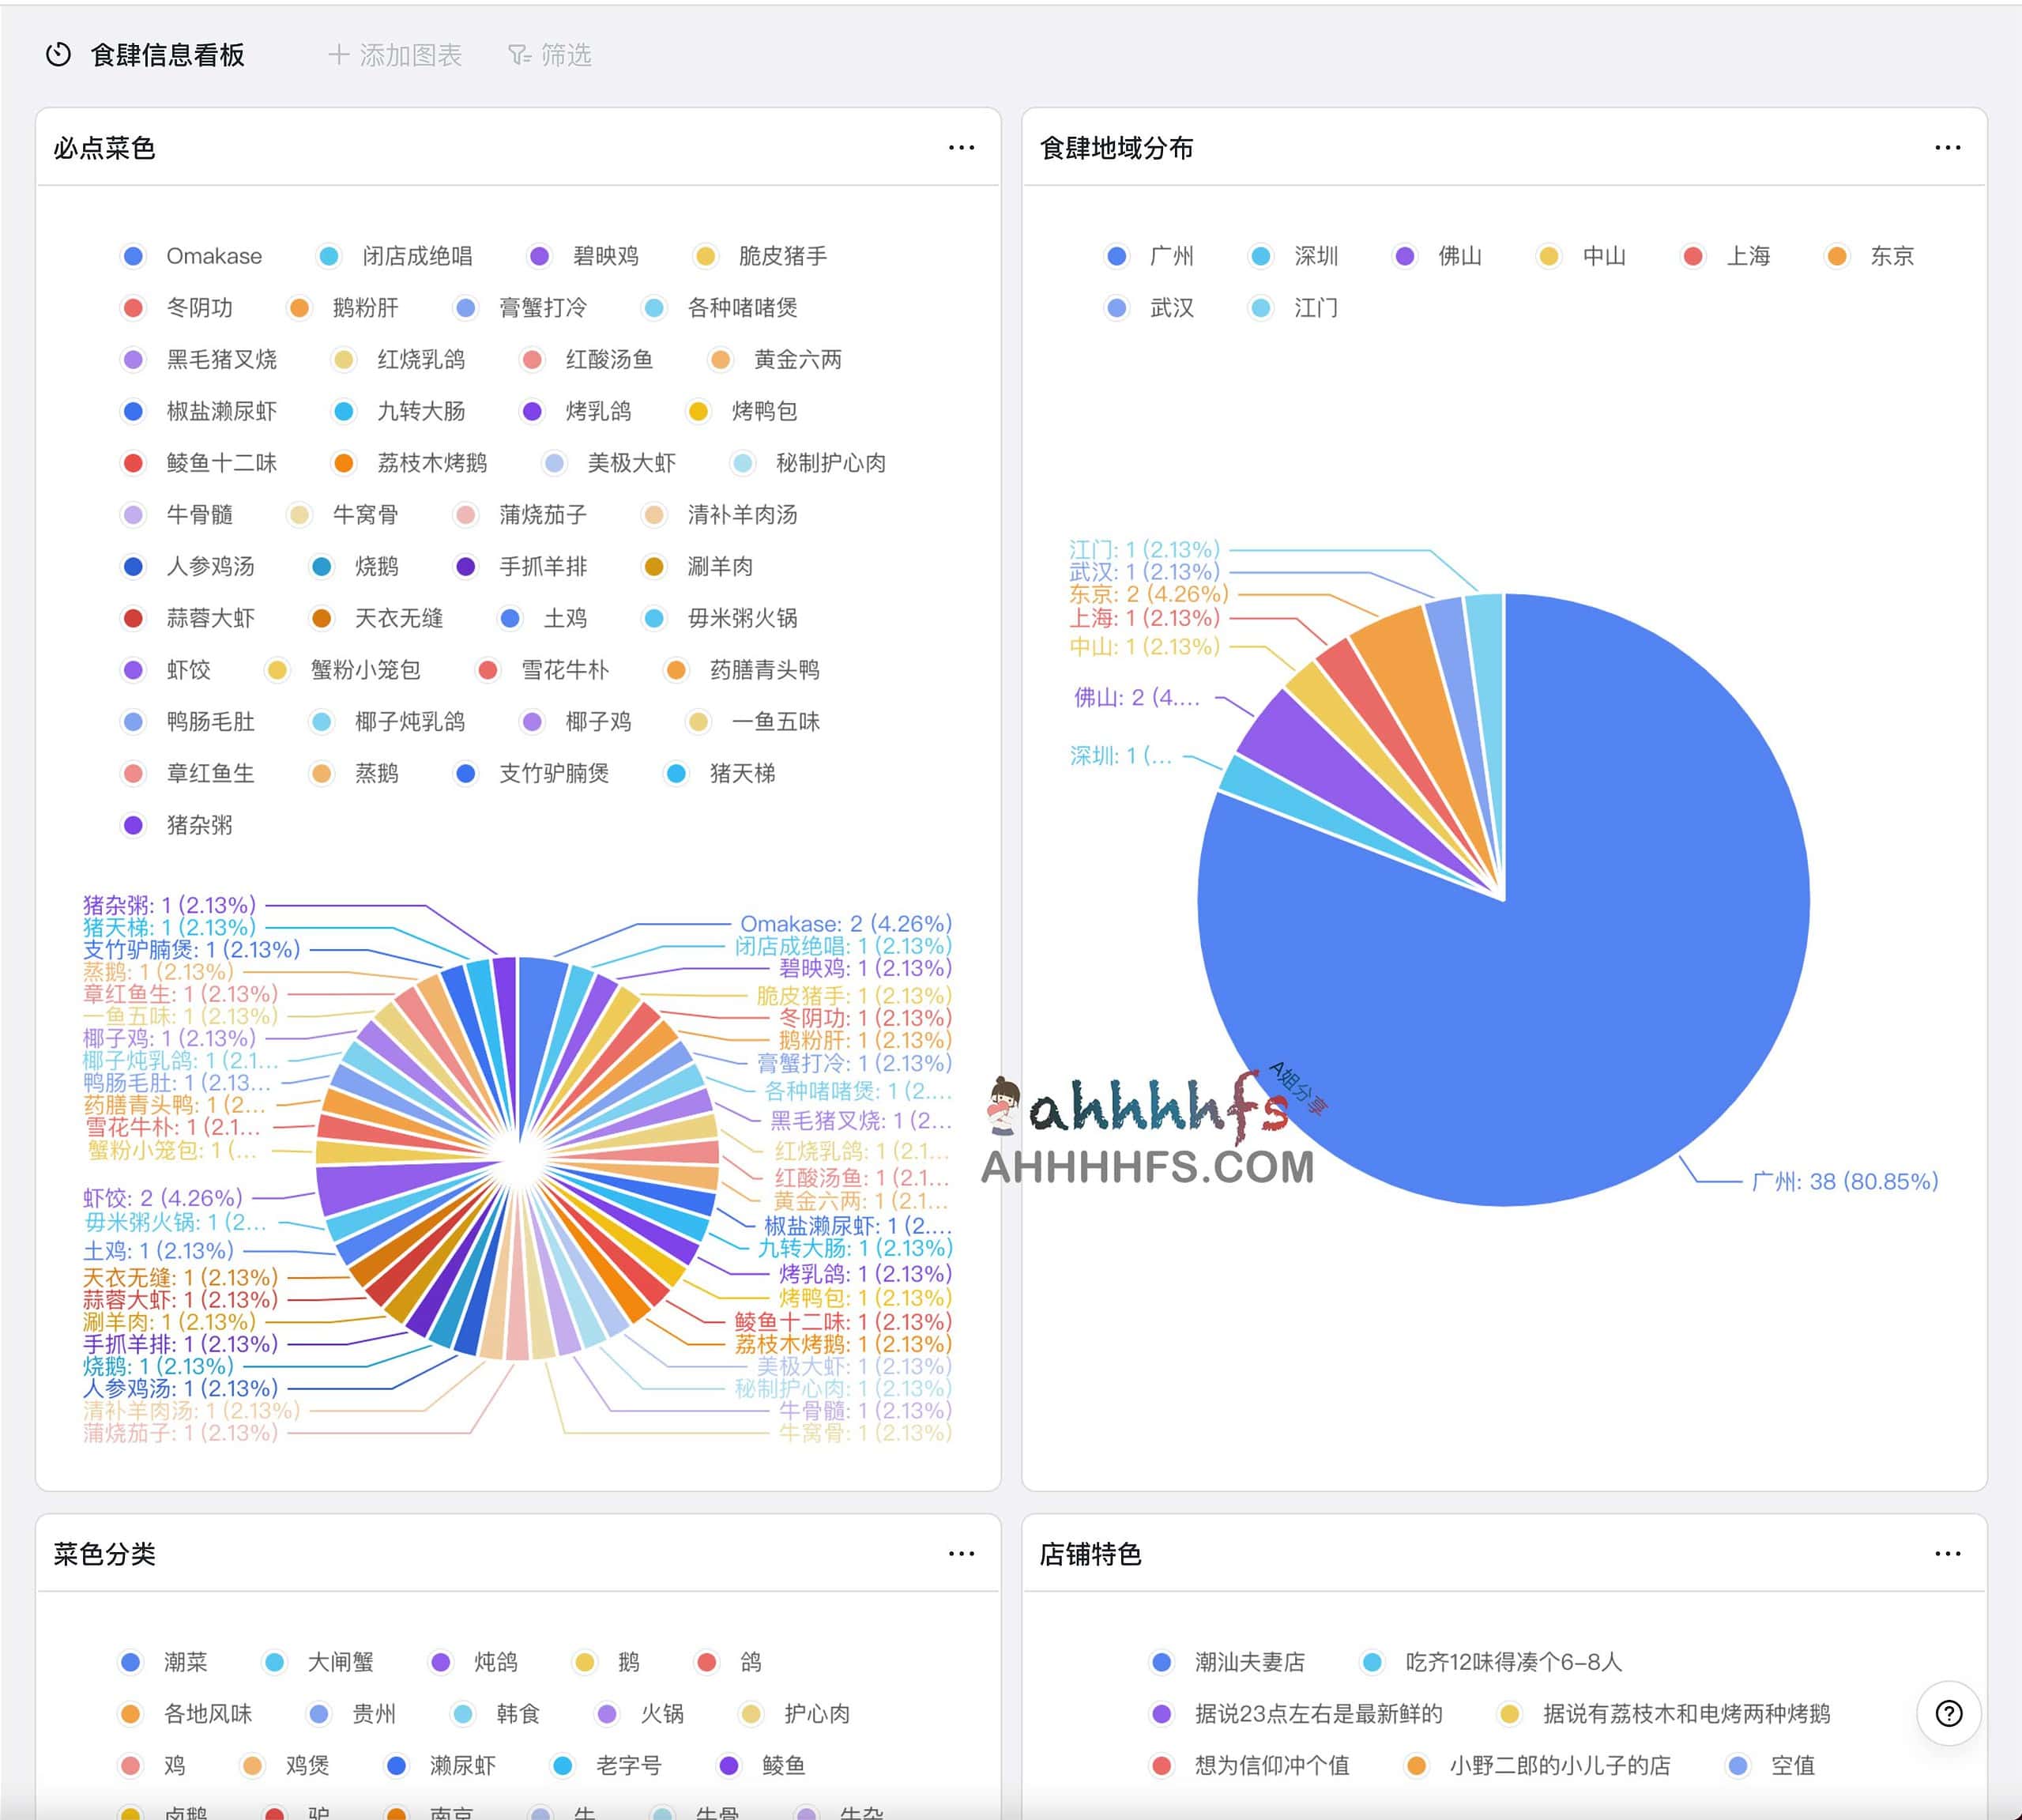Open the 店铺特色 card's more options icon
Viewport: 2022px width, 1820px height.
1947,1554
